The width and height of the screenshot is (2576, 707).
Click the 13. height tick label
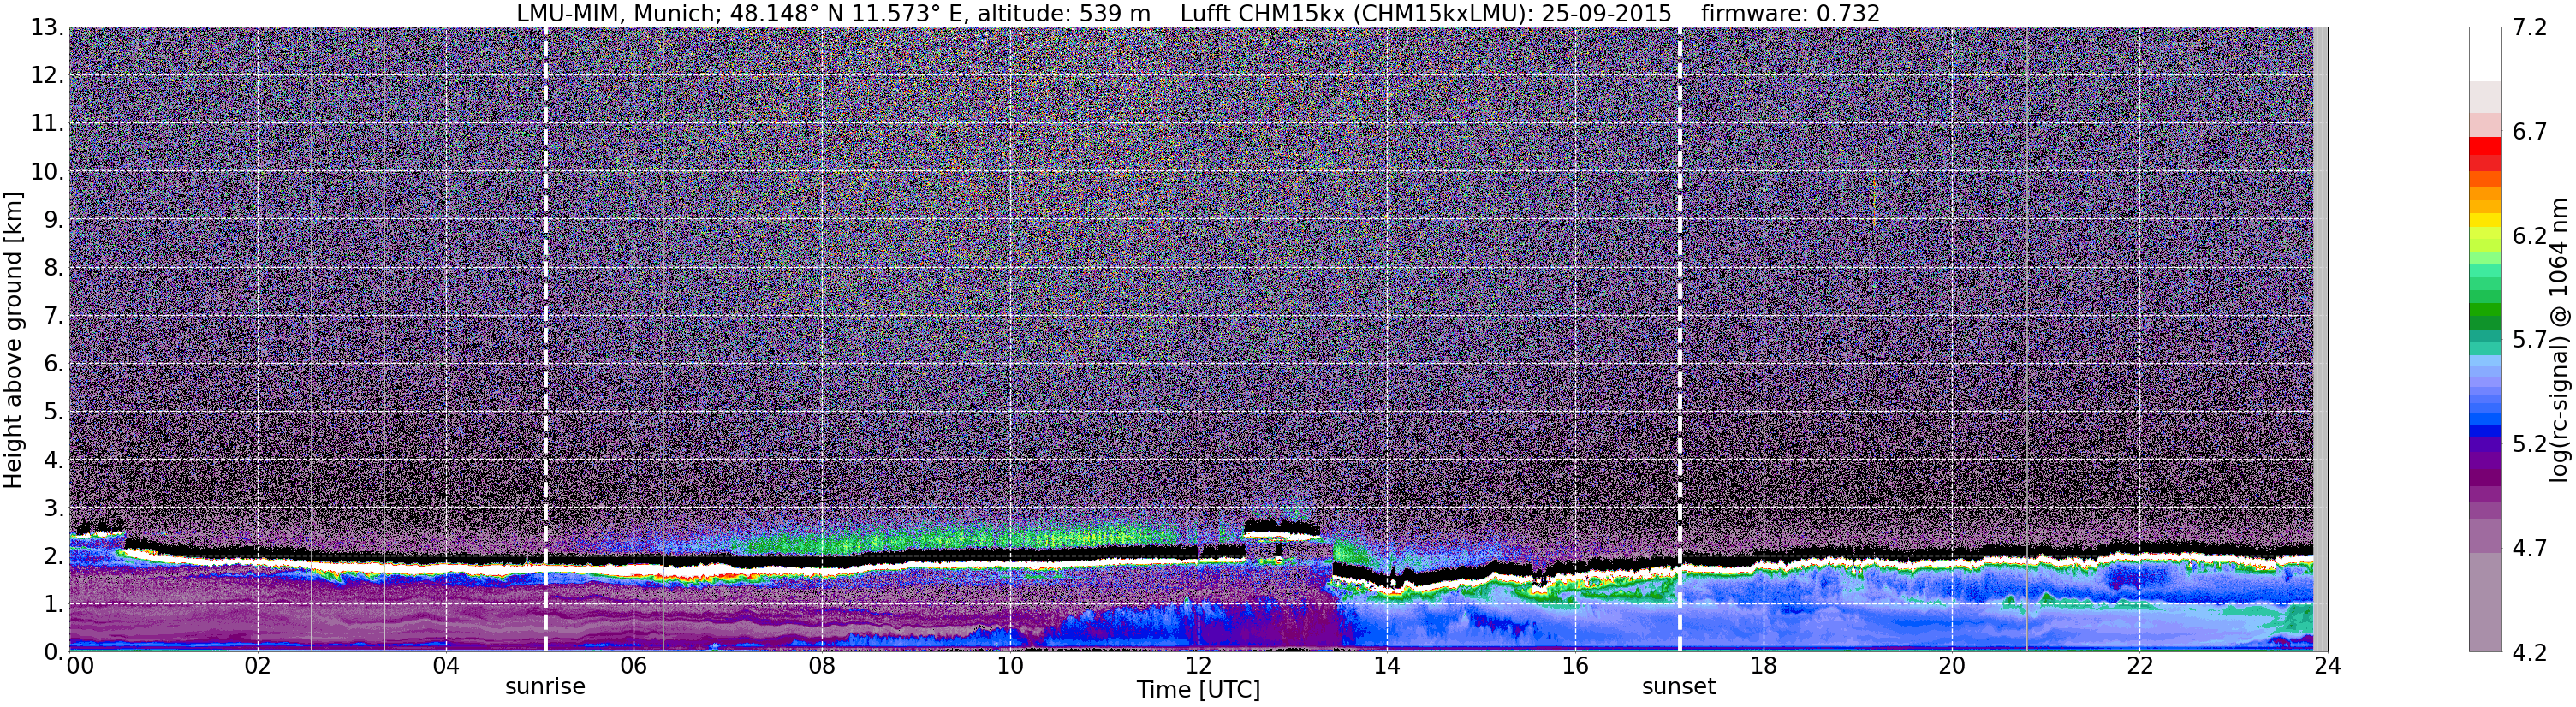coord(46,27)
